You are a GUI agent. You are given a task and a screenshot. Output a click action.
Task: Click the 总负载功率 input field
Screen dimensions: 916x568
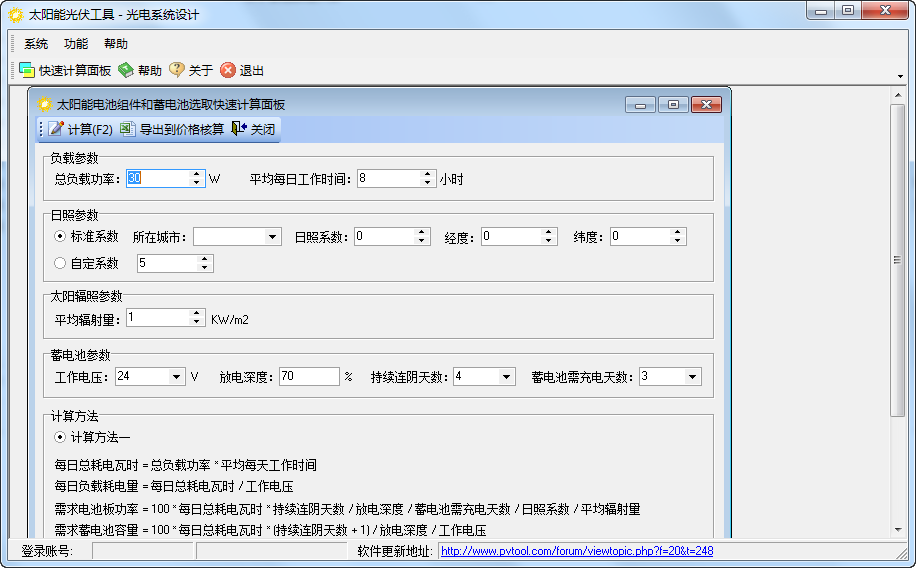(158, 178)
